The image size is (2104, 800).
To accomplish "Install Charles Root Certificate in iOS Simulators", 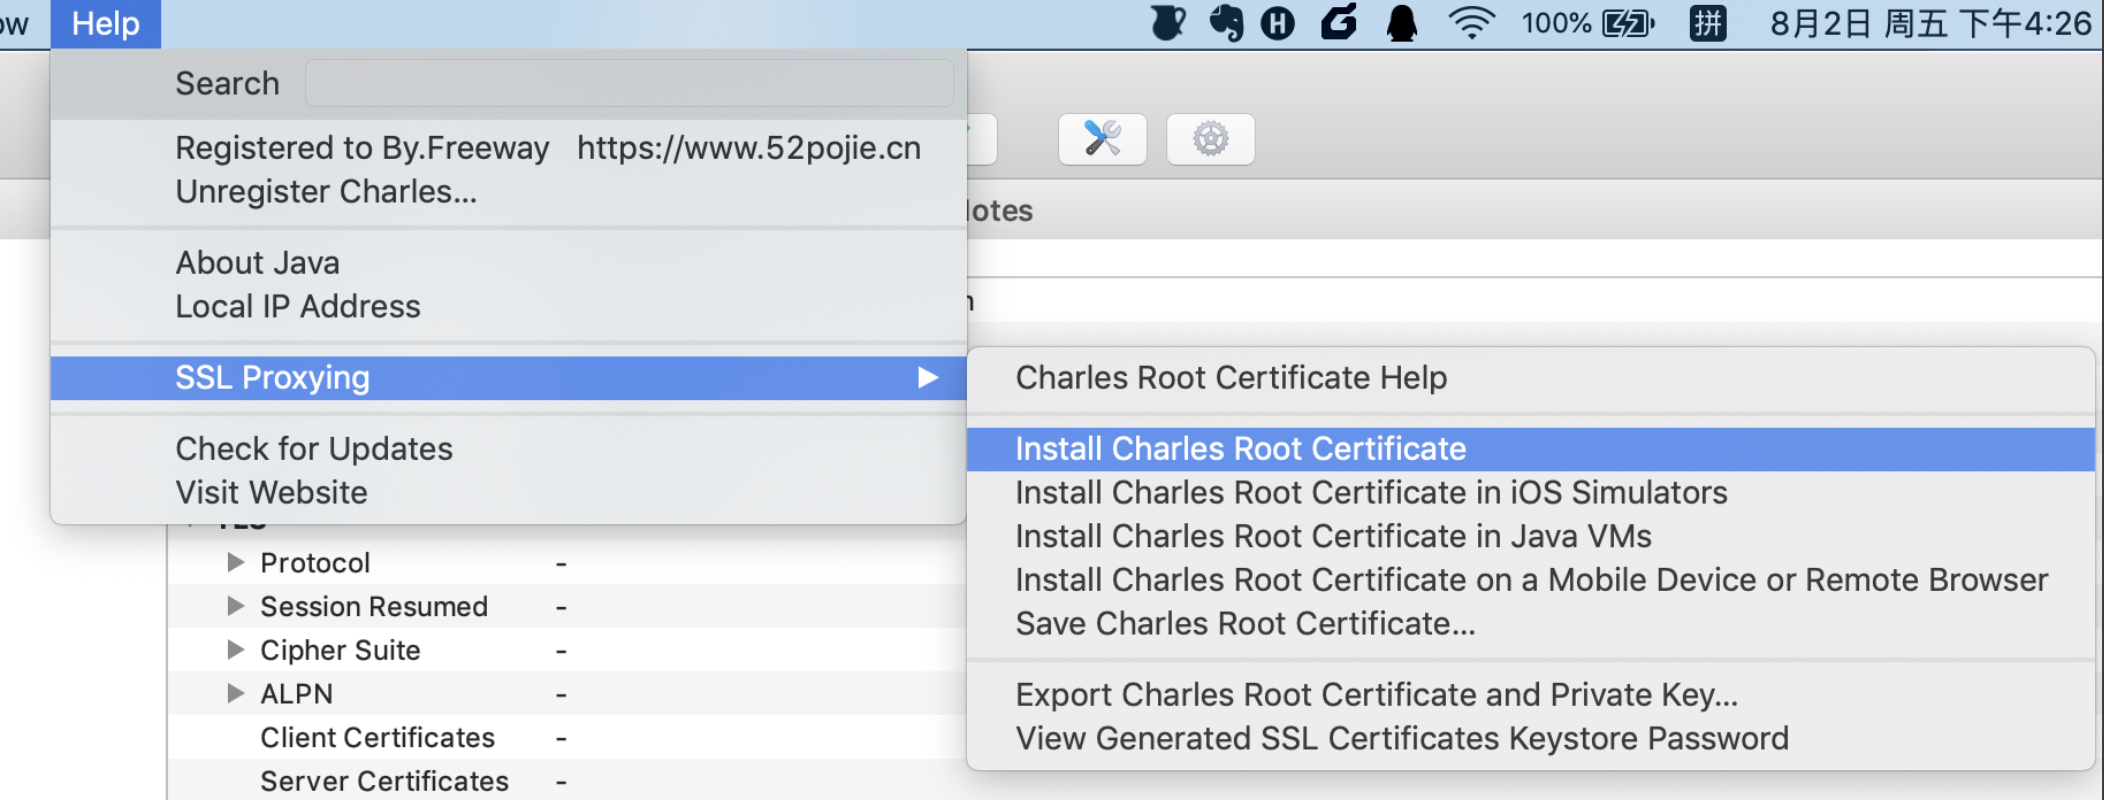I will click(x=1530, y=493).
